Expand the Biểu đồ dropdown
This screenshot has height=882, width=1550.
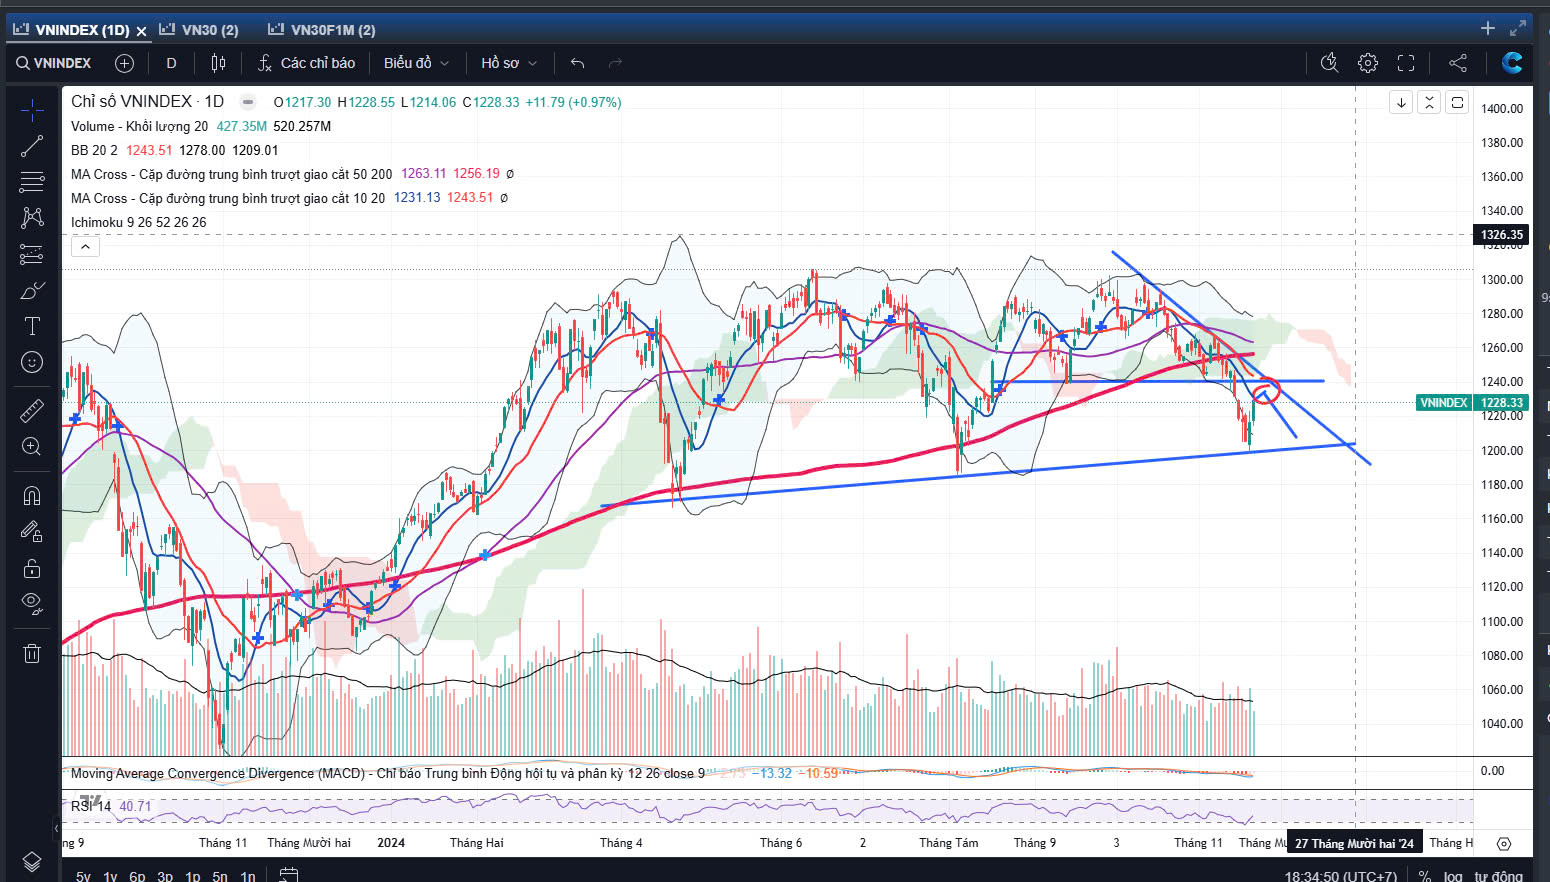tap(416, 63)
